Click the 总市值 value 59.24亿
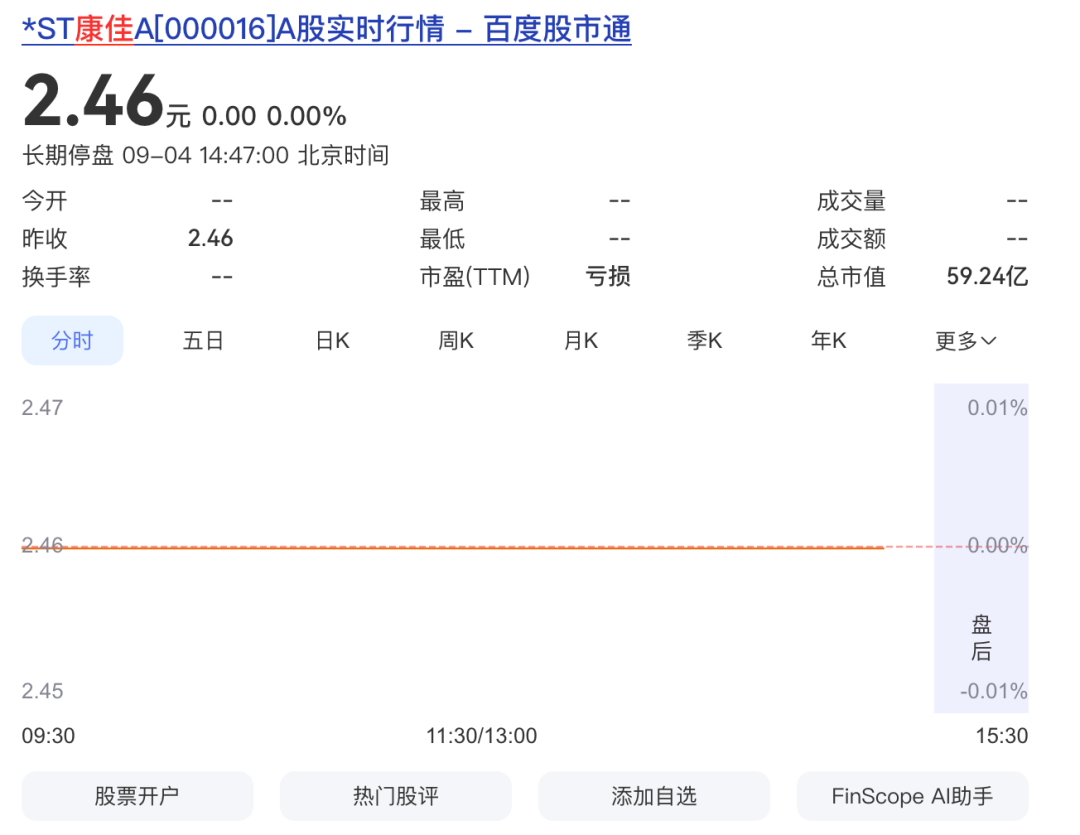Screen dimensions: 1080x835 tap(987, 276)
